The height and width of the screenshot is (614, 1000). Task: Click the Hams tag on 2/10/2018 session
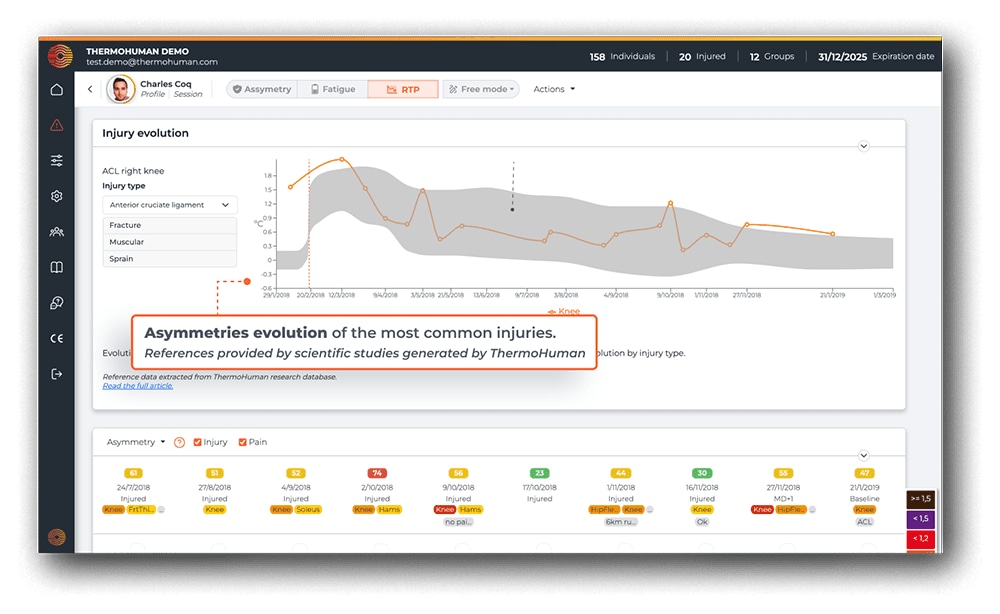389,509
